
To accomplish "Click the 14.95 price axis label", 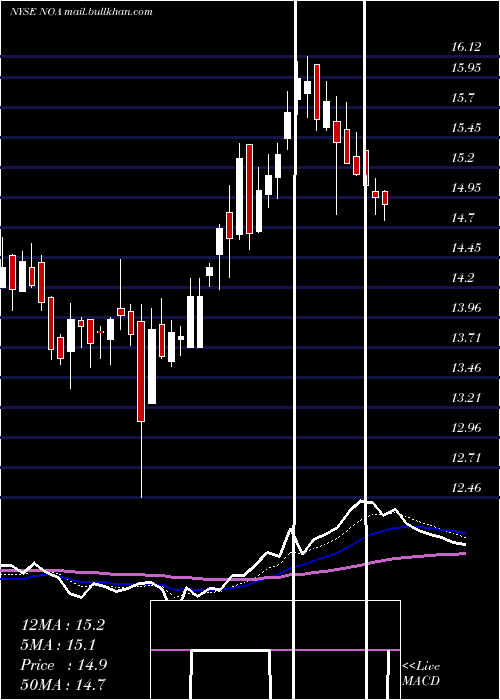I will click(466, 188).
